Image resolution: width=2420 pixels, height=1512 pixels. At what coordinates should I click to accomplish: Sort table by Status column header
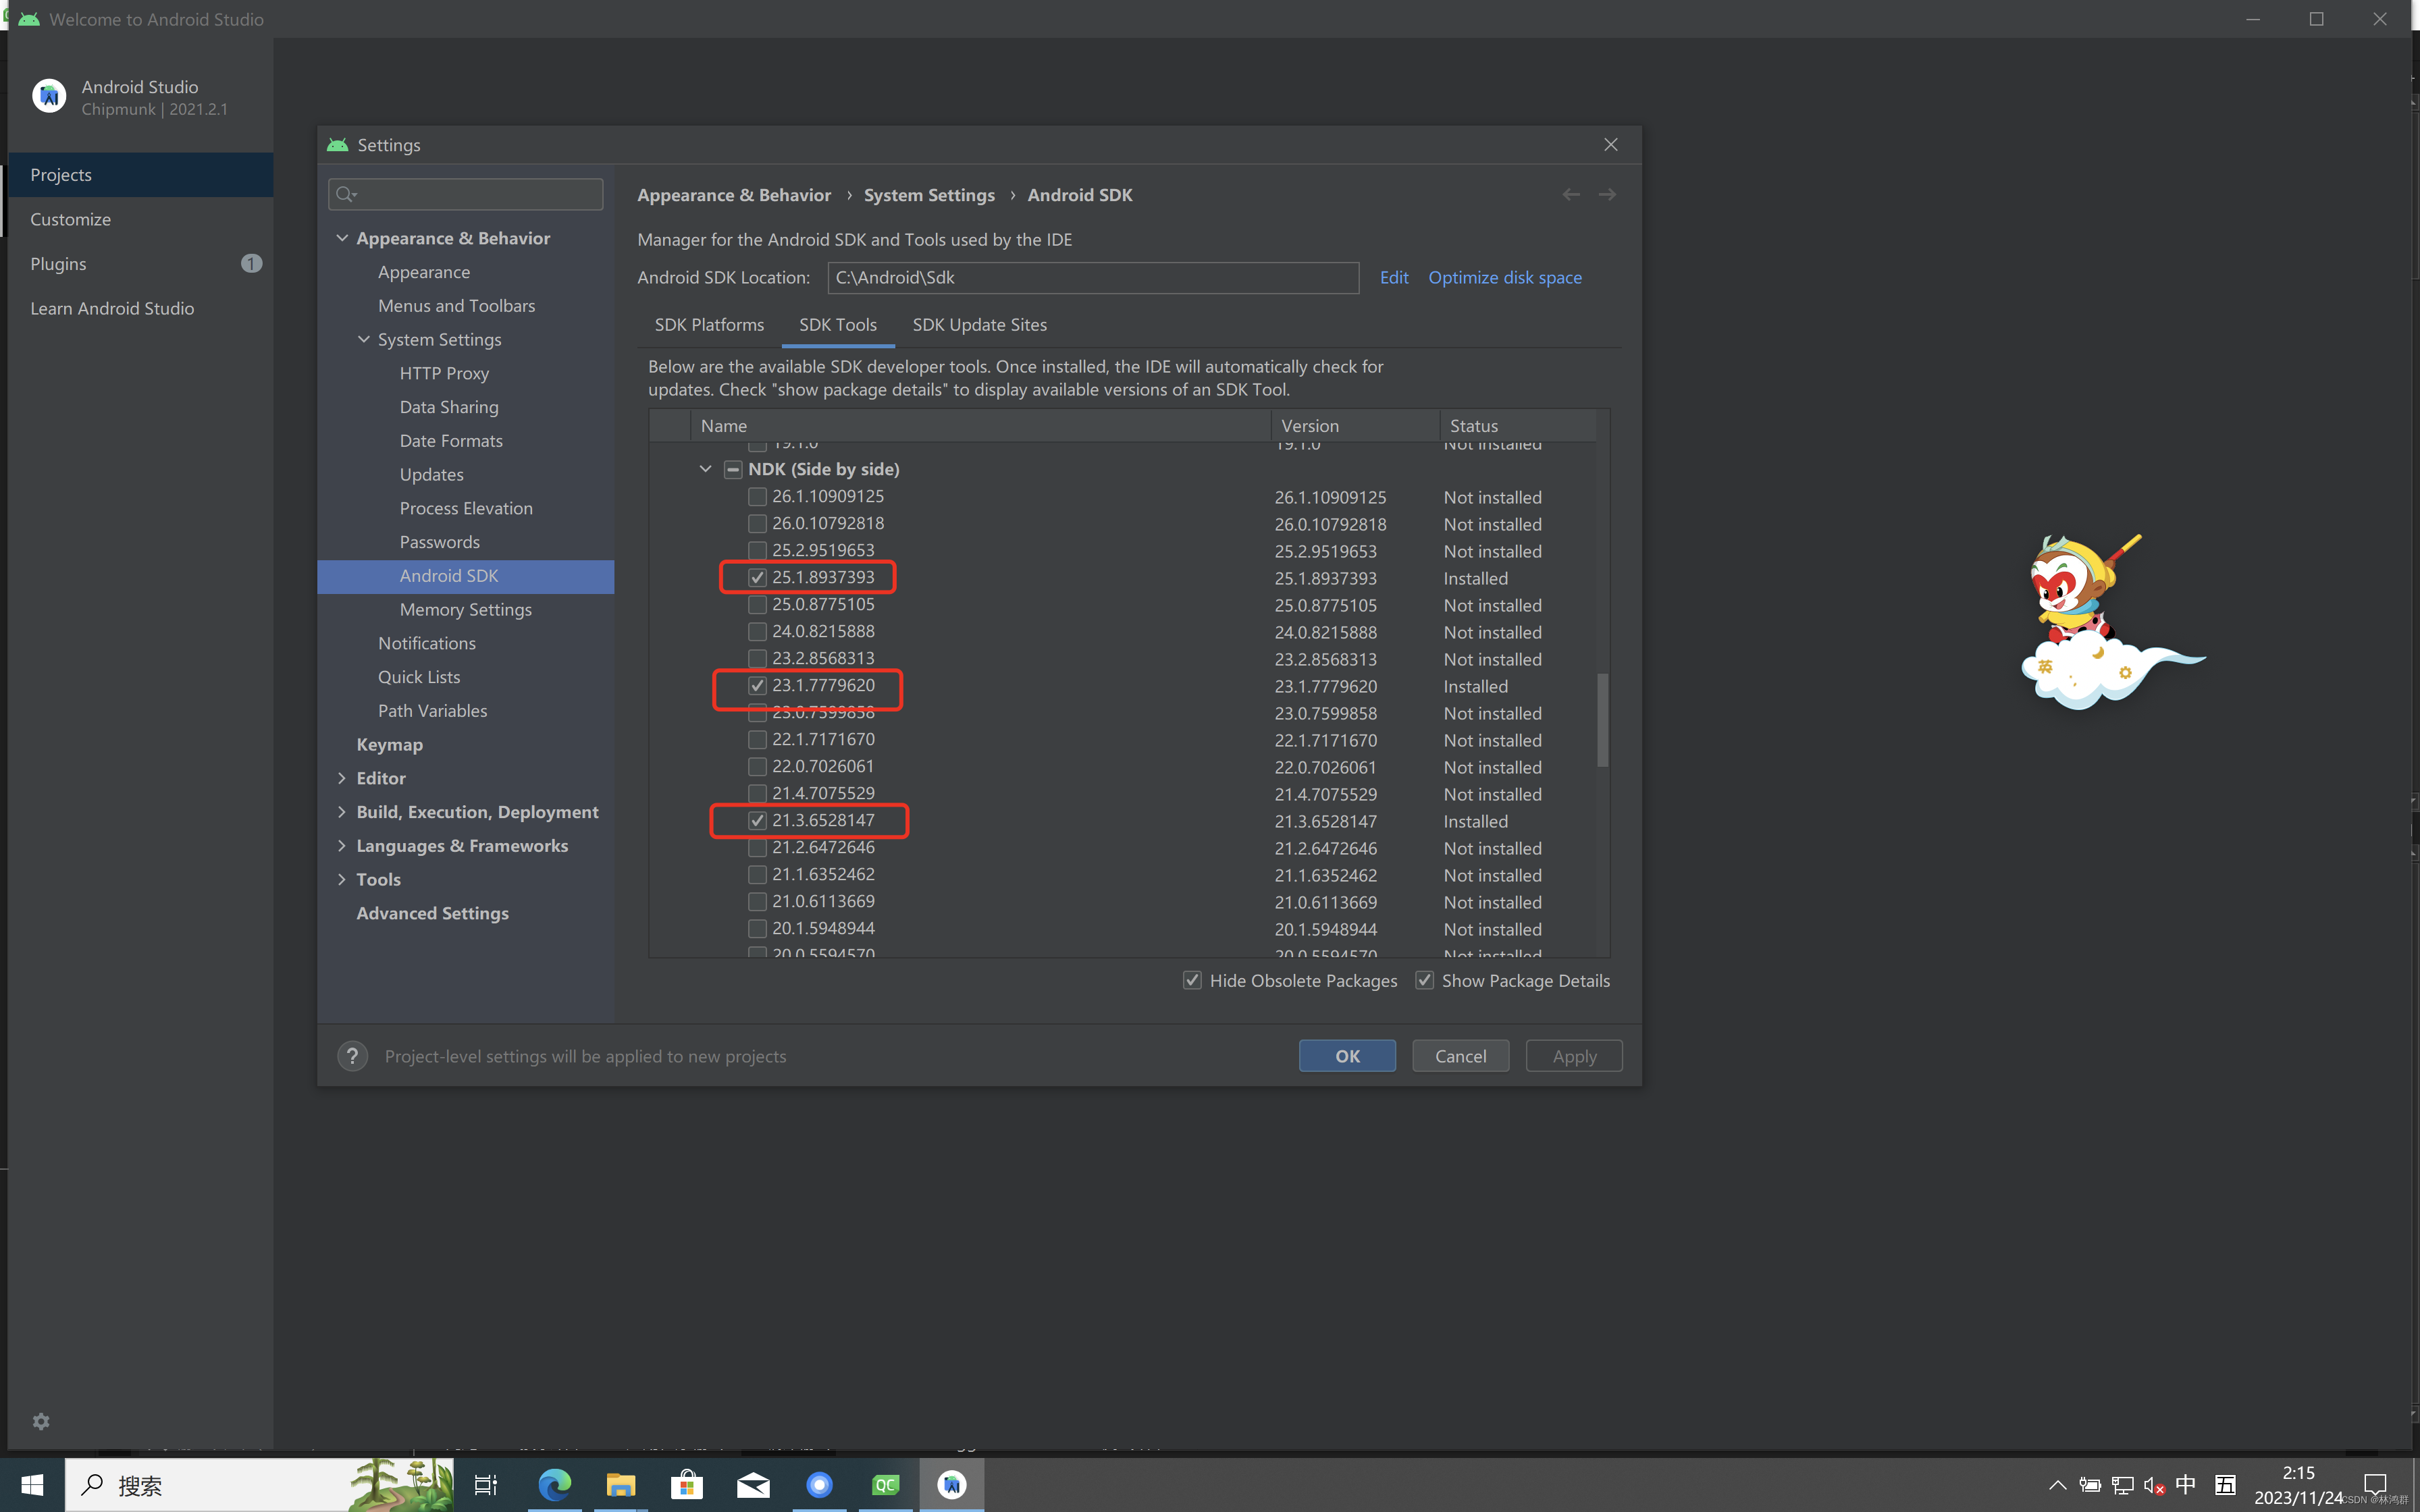(x=1518, y=426)
